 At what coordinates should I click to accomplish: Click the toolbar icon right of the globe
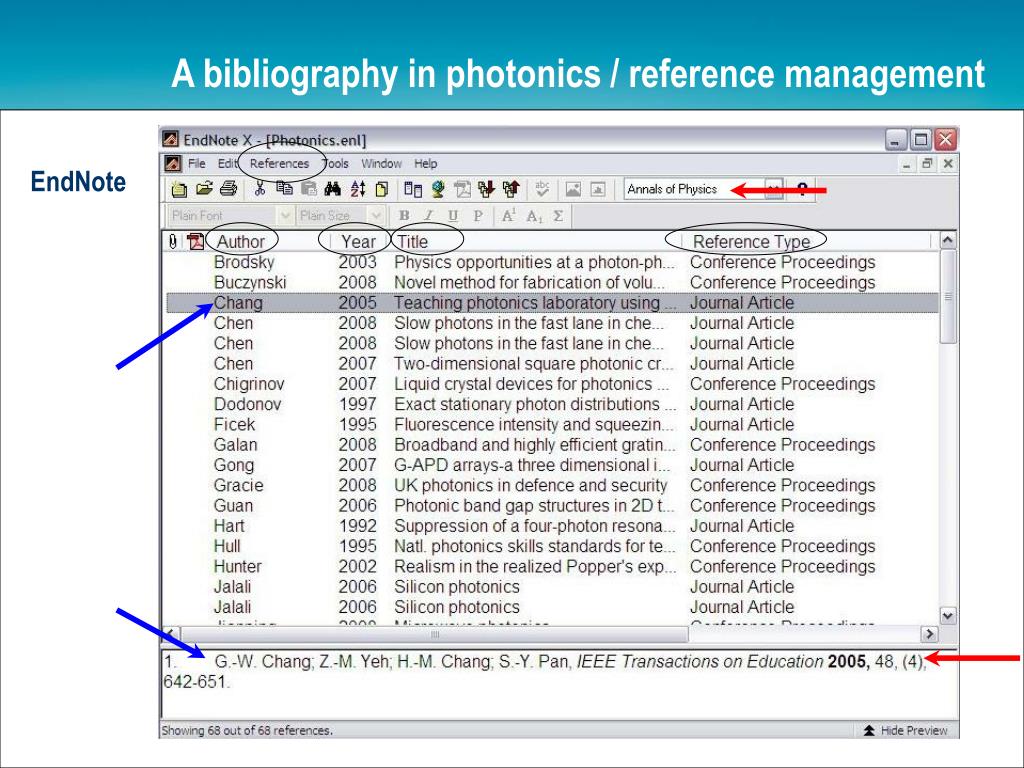[x=462, y=189]
